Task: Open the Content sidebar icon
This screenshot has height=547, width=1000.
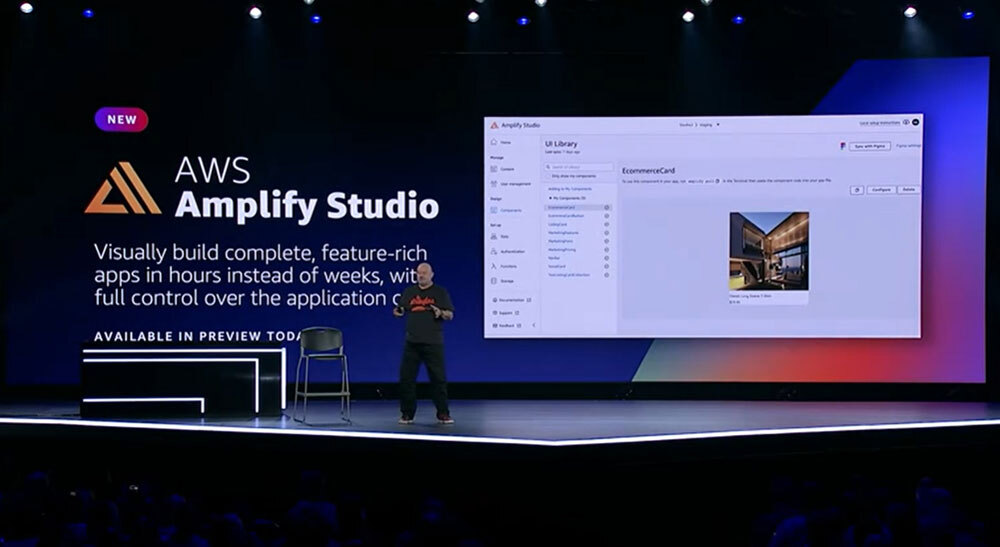Action: click(494, 169)
